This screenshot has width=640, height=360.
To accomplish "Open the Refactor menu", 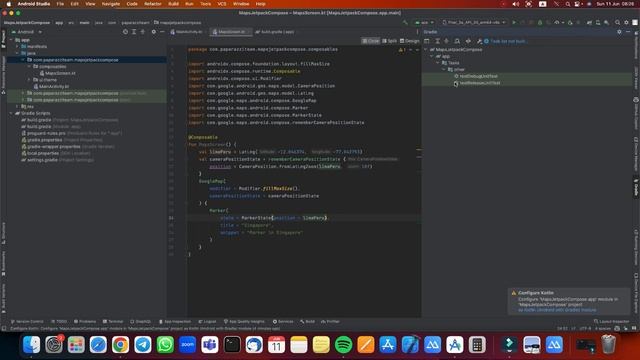I will 153,4.
